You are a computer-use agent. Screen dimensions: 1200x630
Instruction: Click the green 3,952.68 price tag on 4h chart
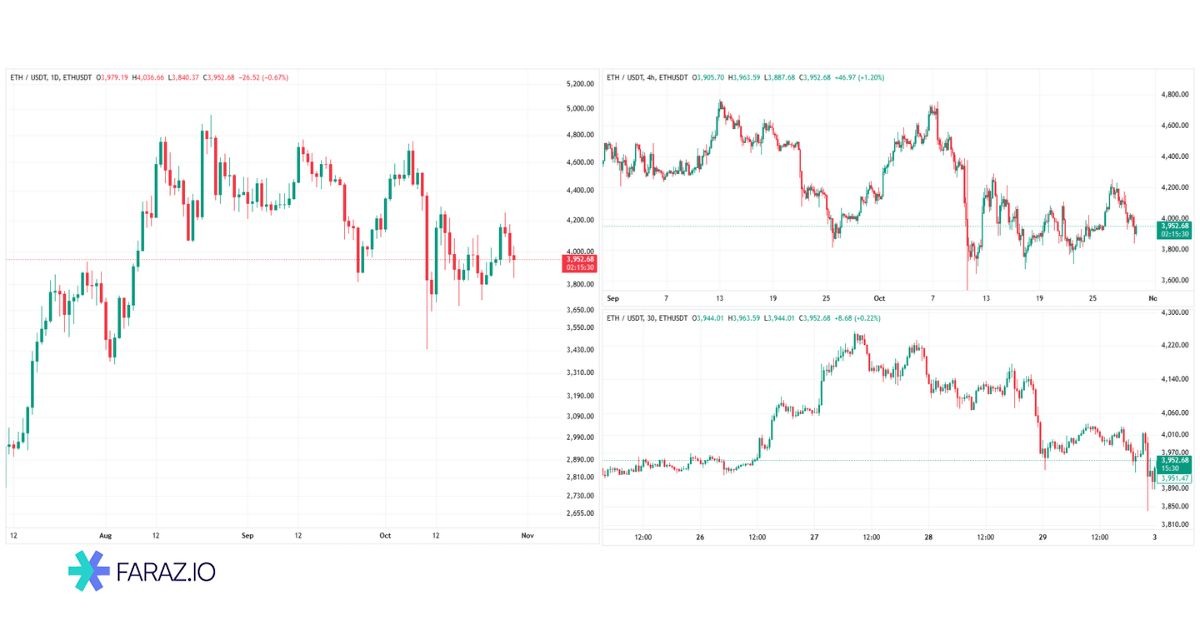click(1174, 229)
